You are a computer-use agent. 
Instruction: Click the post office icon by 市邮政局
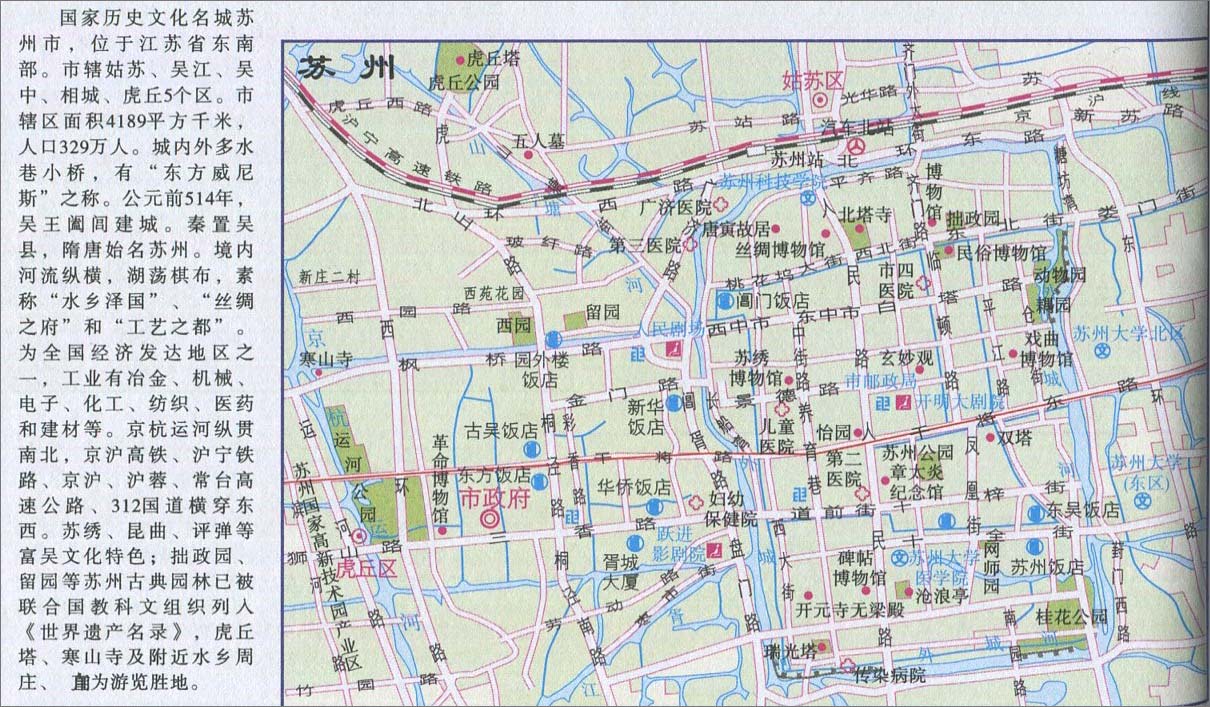click(x=883, y=402)
